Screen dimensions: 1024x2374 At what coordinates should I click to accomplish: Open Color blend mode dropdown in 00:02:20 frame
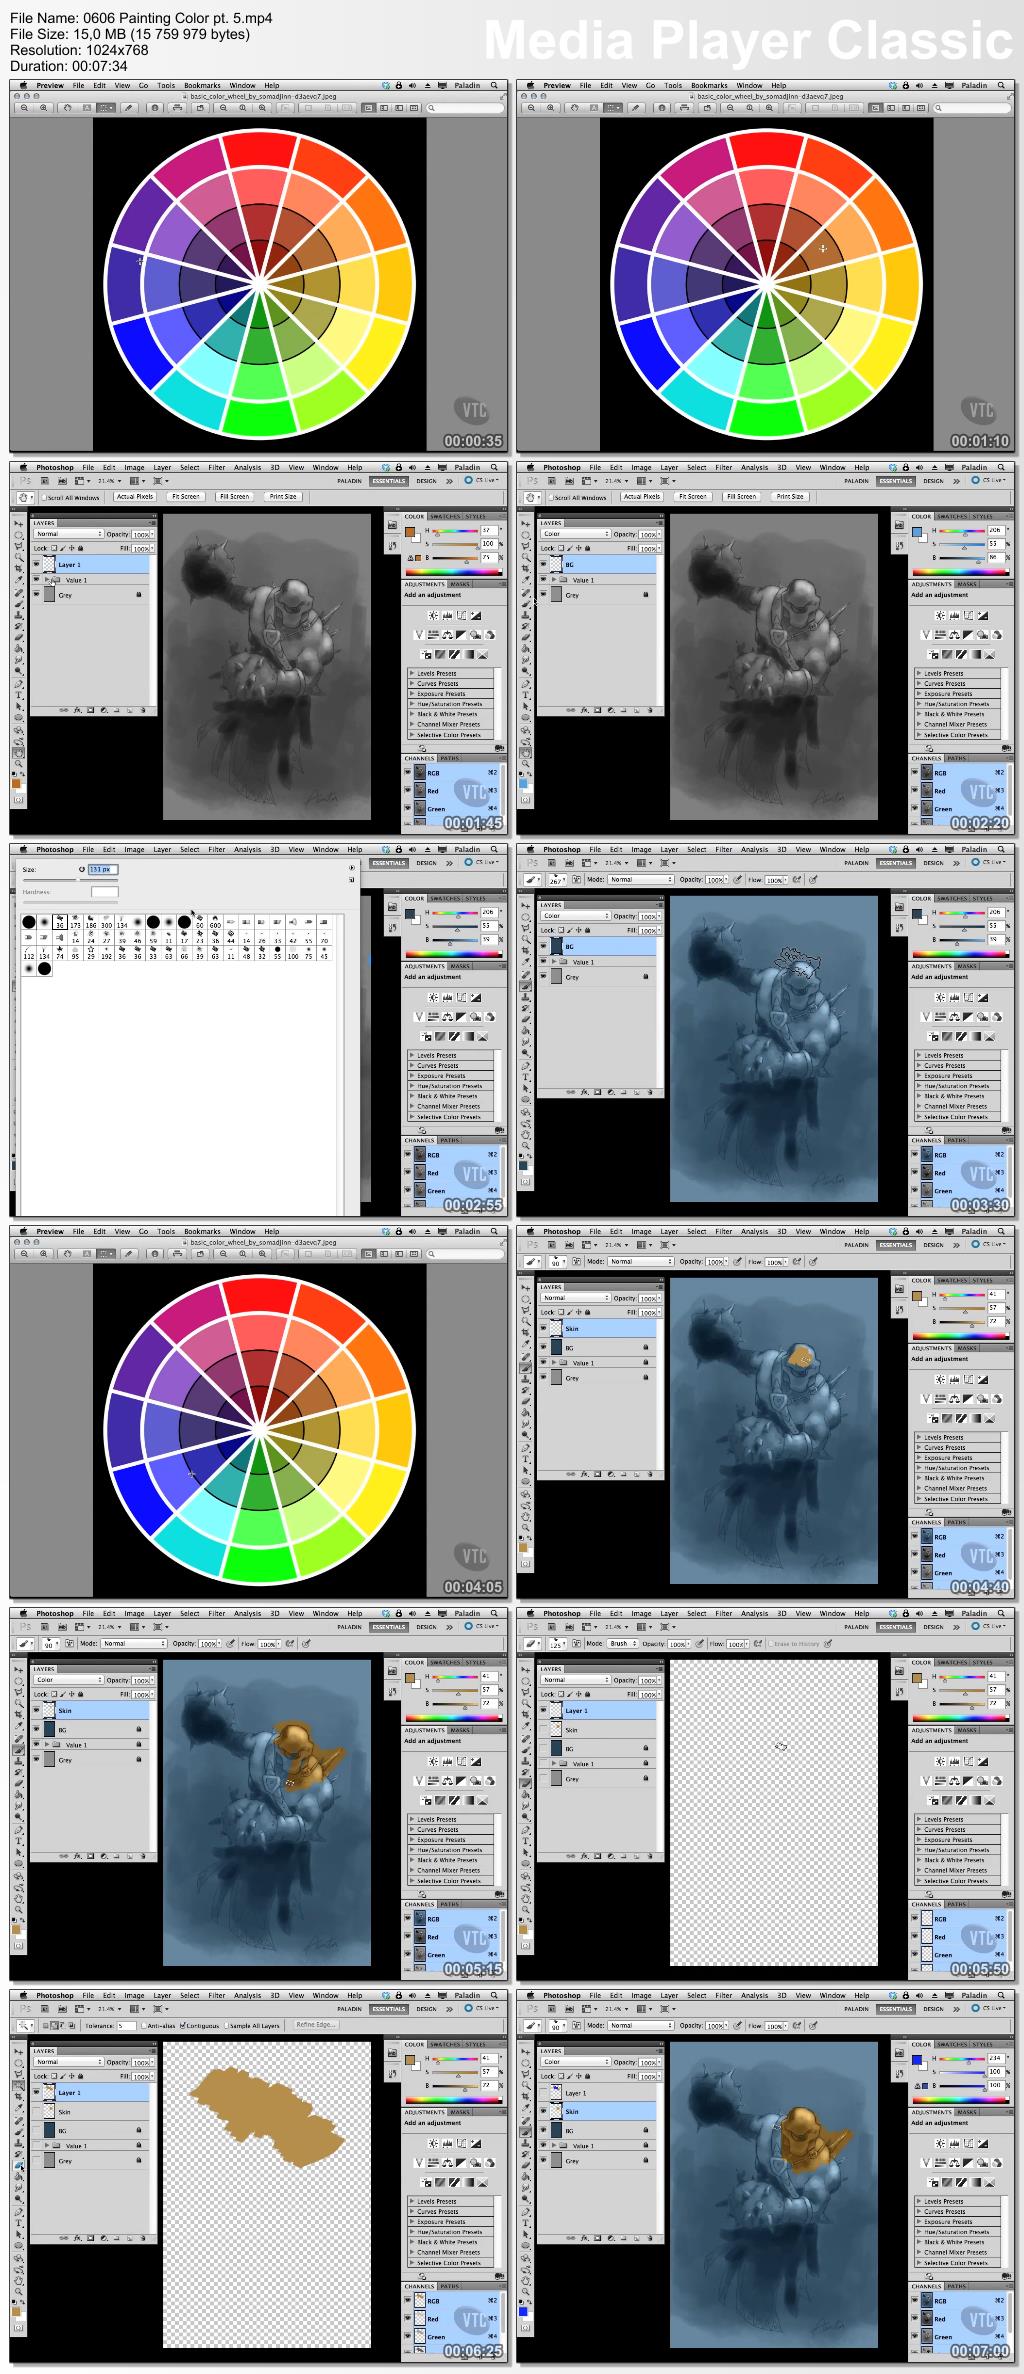[x=575, y=534]
